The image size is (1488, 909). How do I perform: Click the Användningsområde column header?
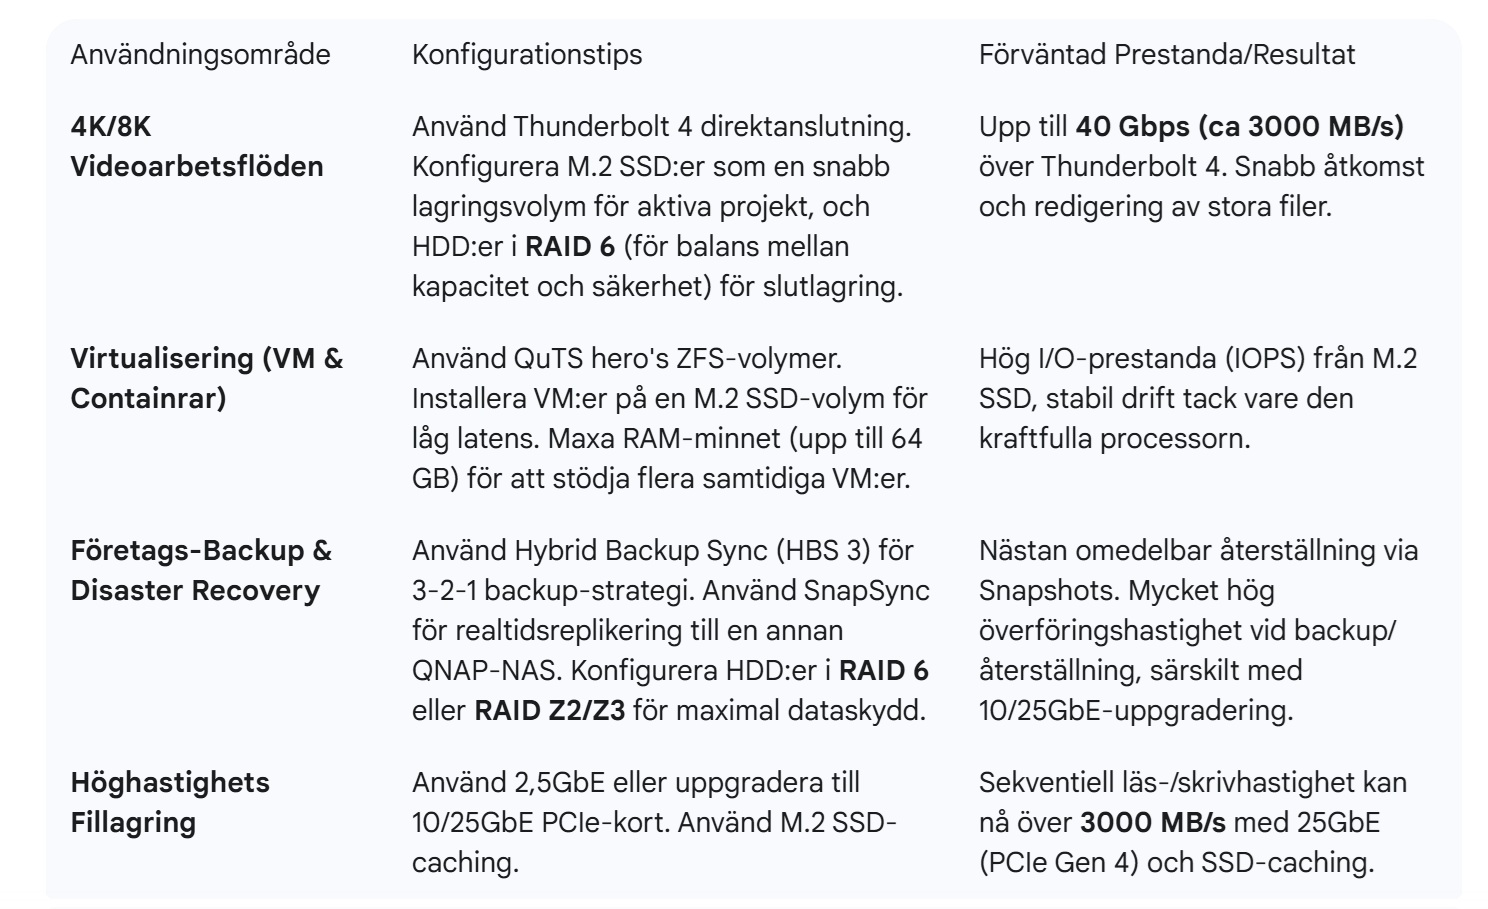pos(200,54)
